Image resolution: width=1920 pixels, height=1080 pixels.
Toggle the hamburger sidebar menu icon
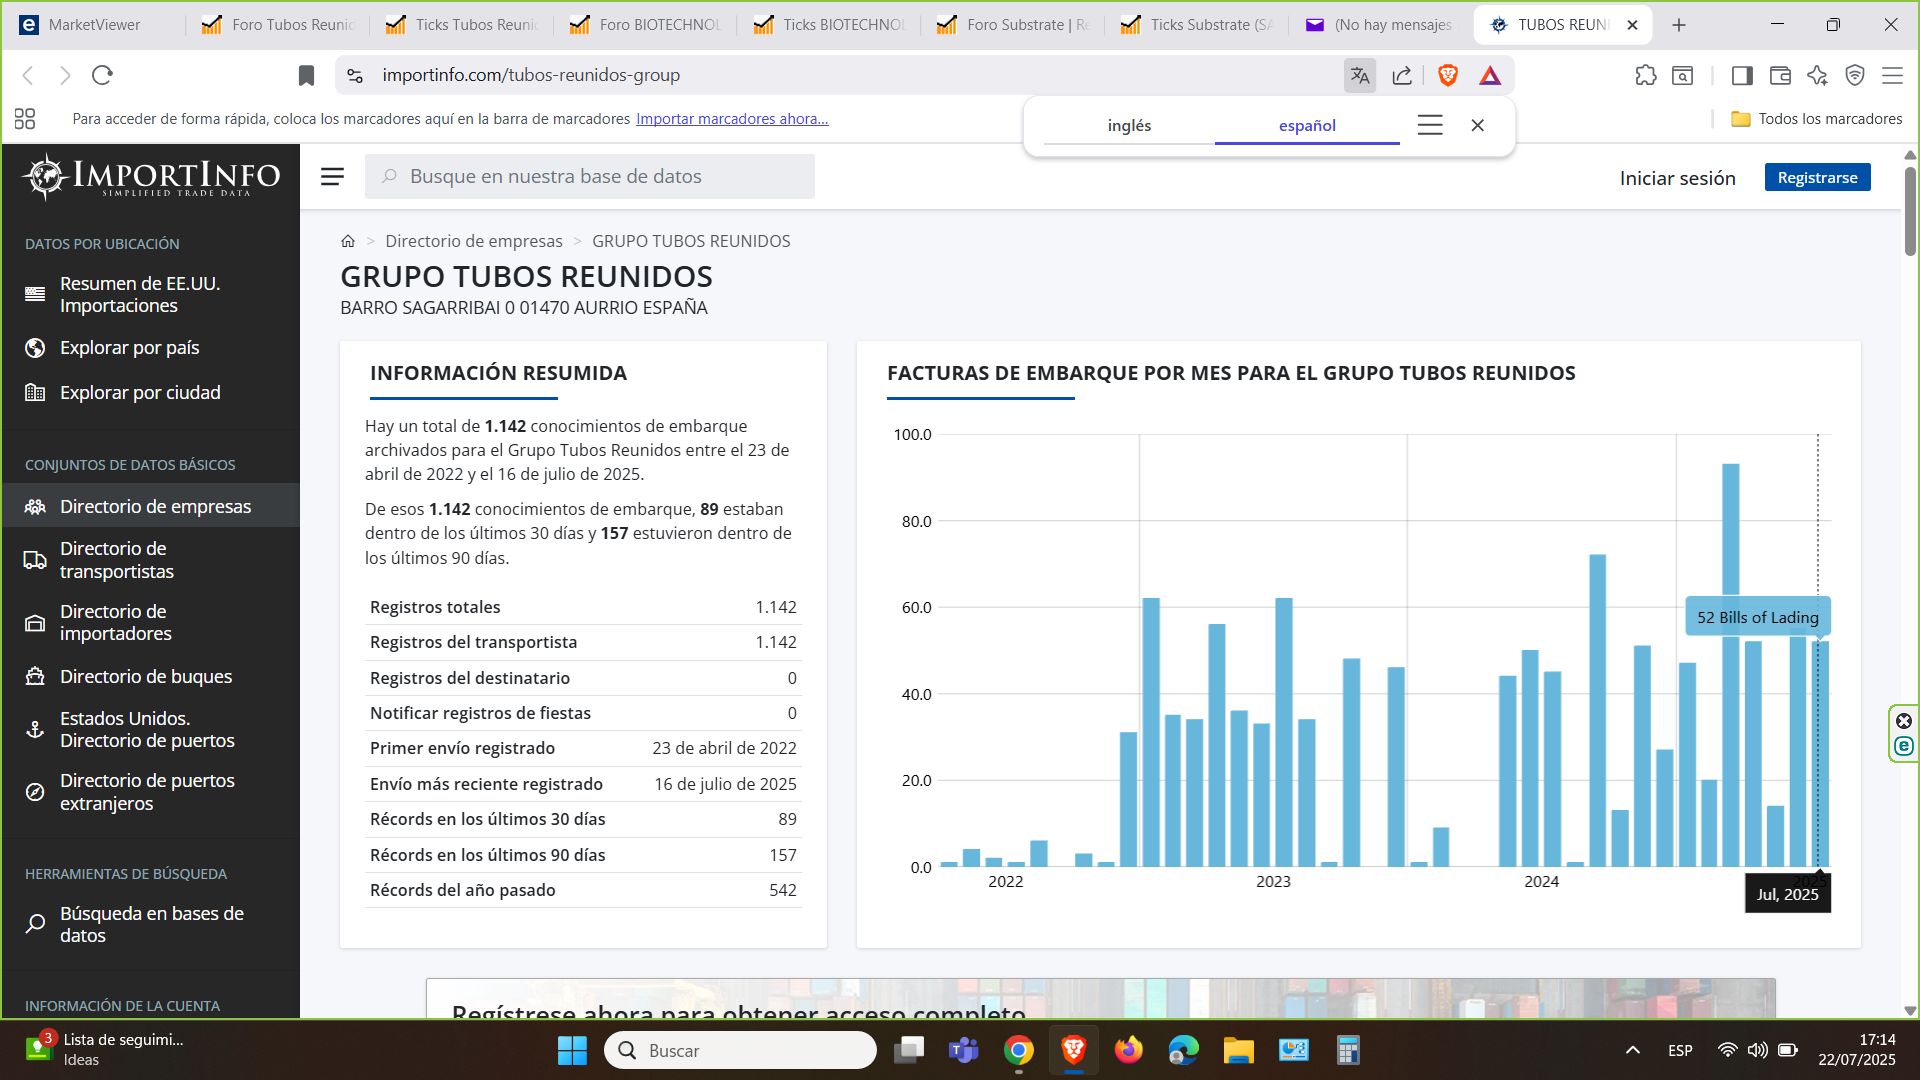[x=332, y=176]
